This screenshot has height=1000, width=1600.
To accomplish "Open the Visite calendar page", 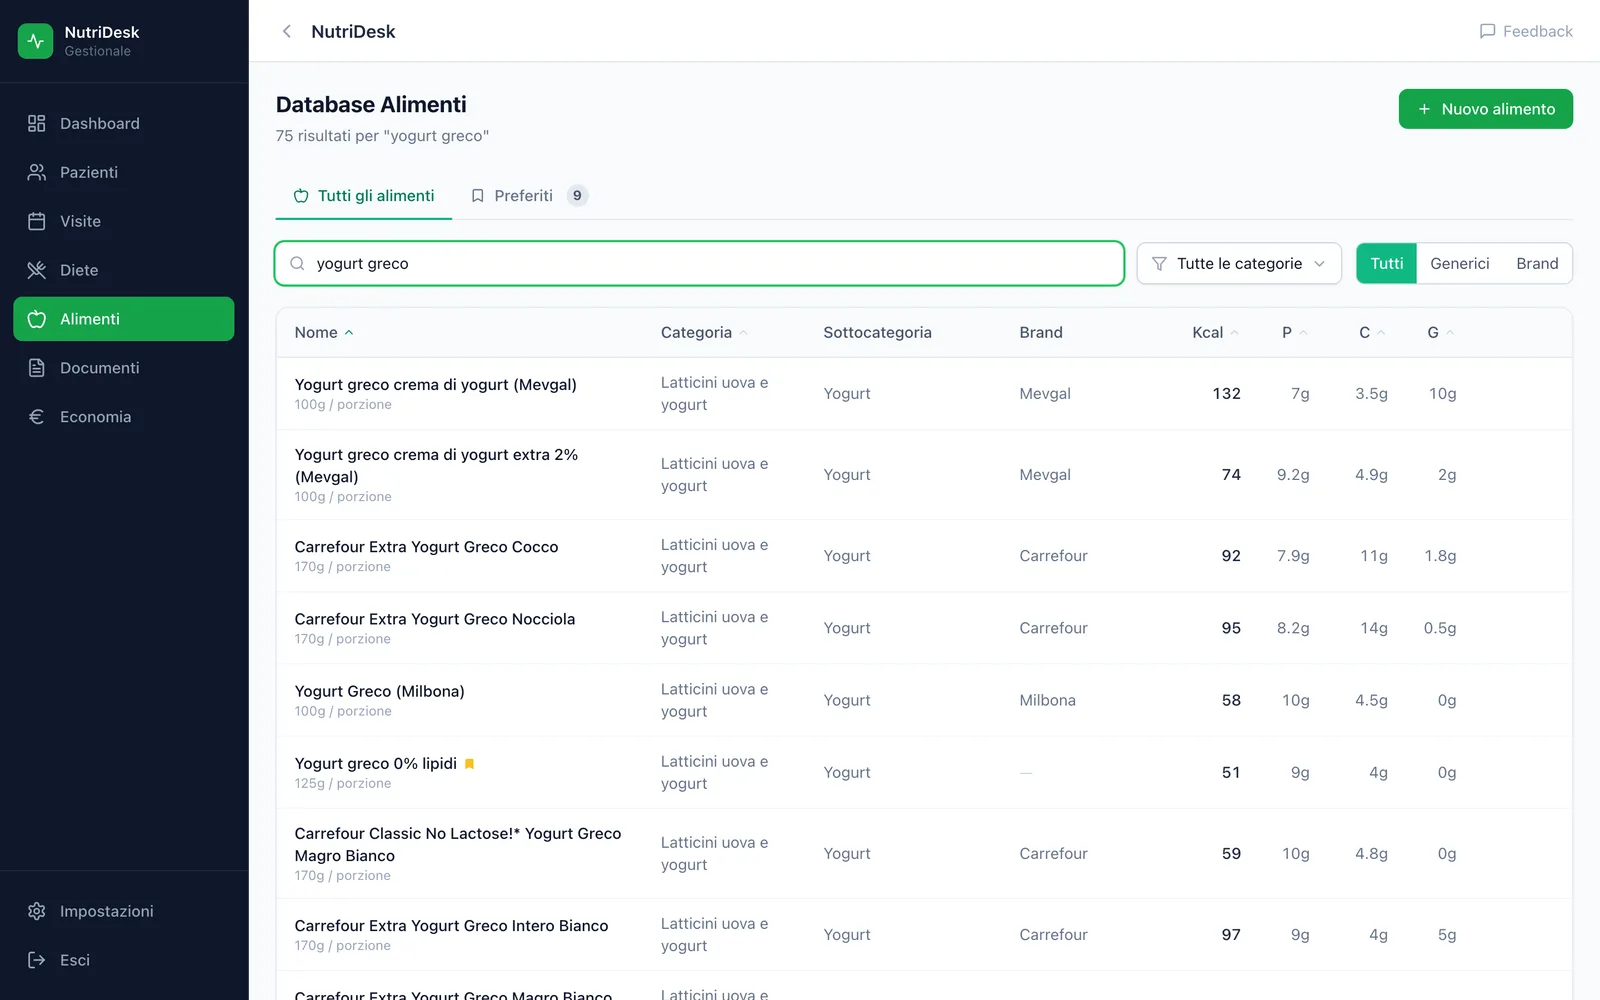I will tap(124, 221).
